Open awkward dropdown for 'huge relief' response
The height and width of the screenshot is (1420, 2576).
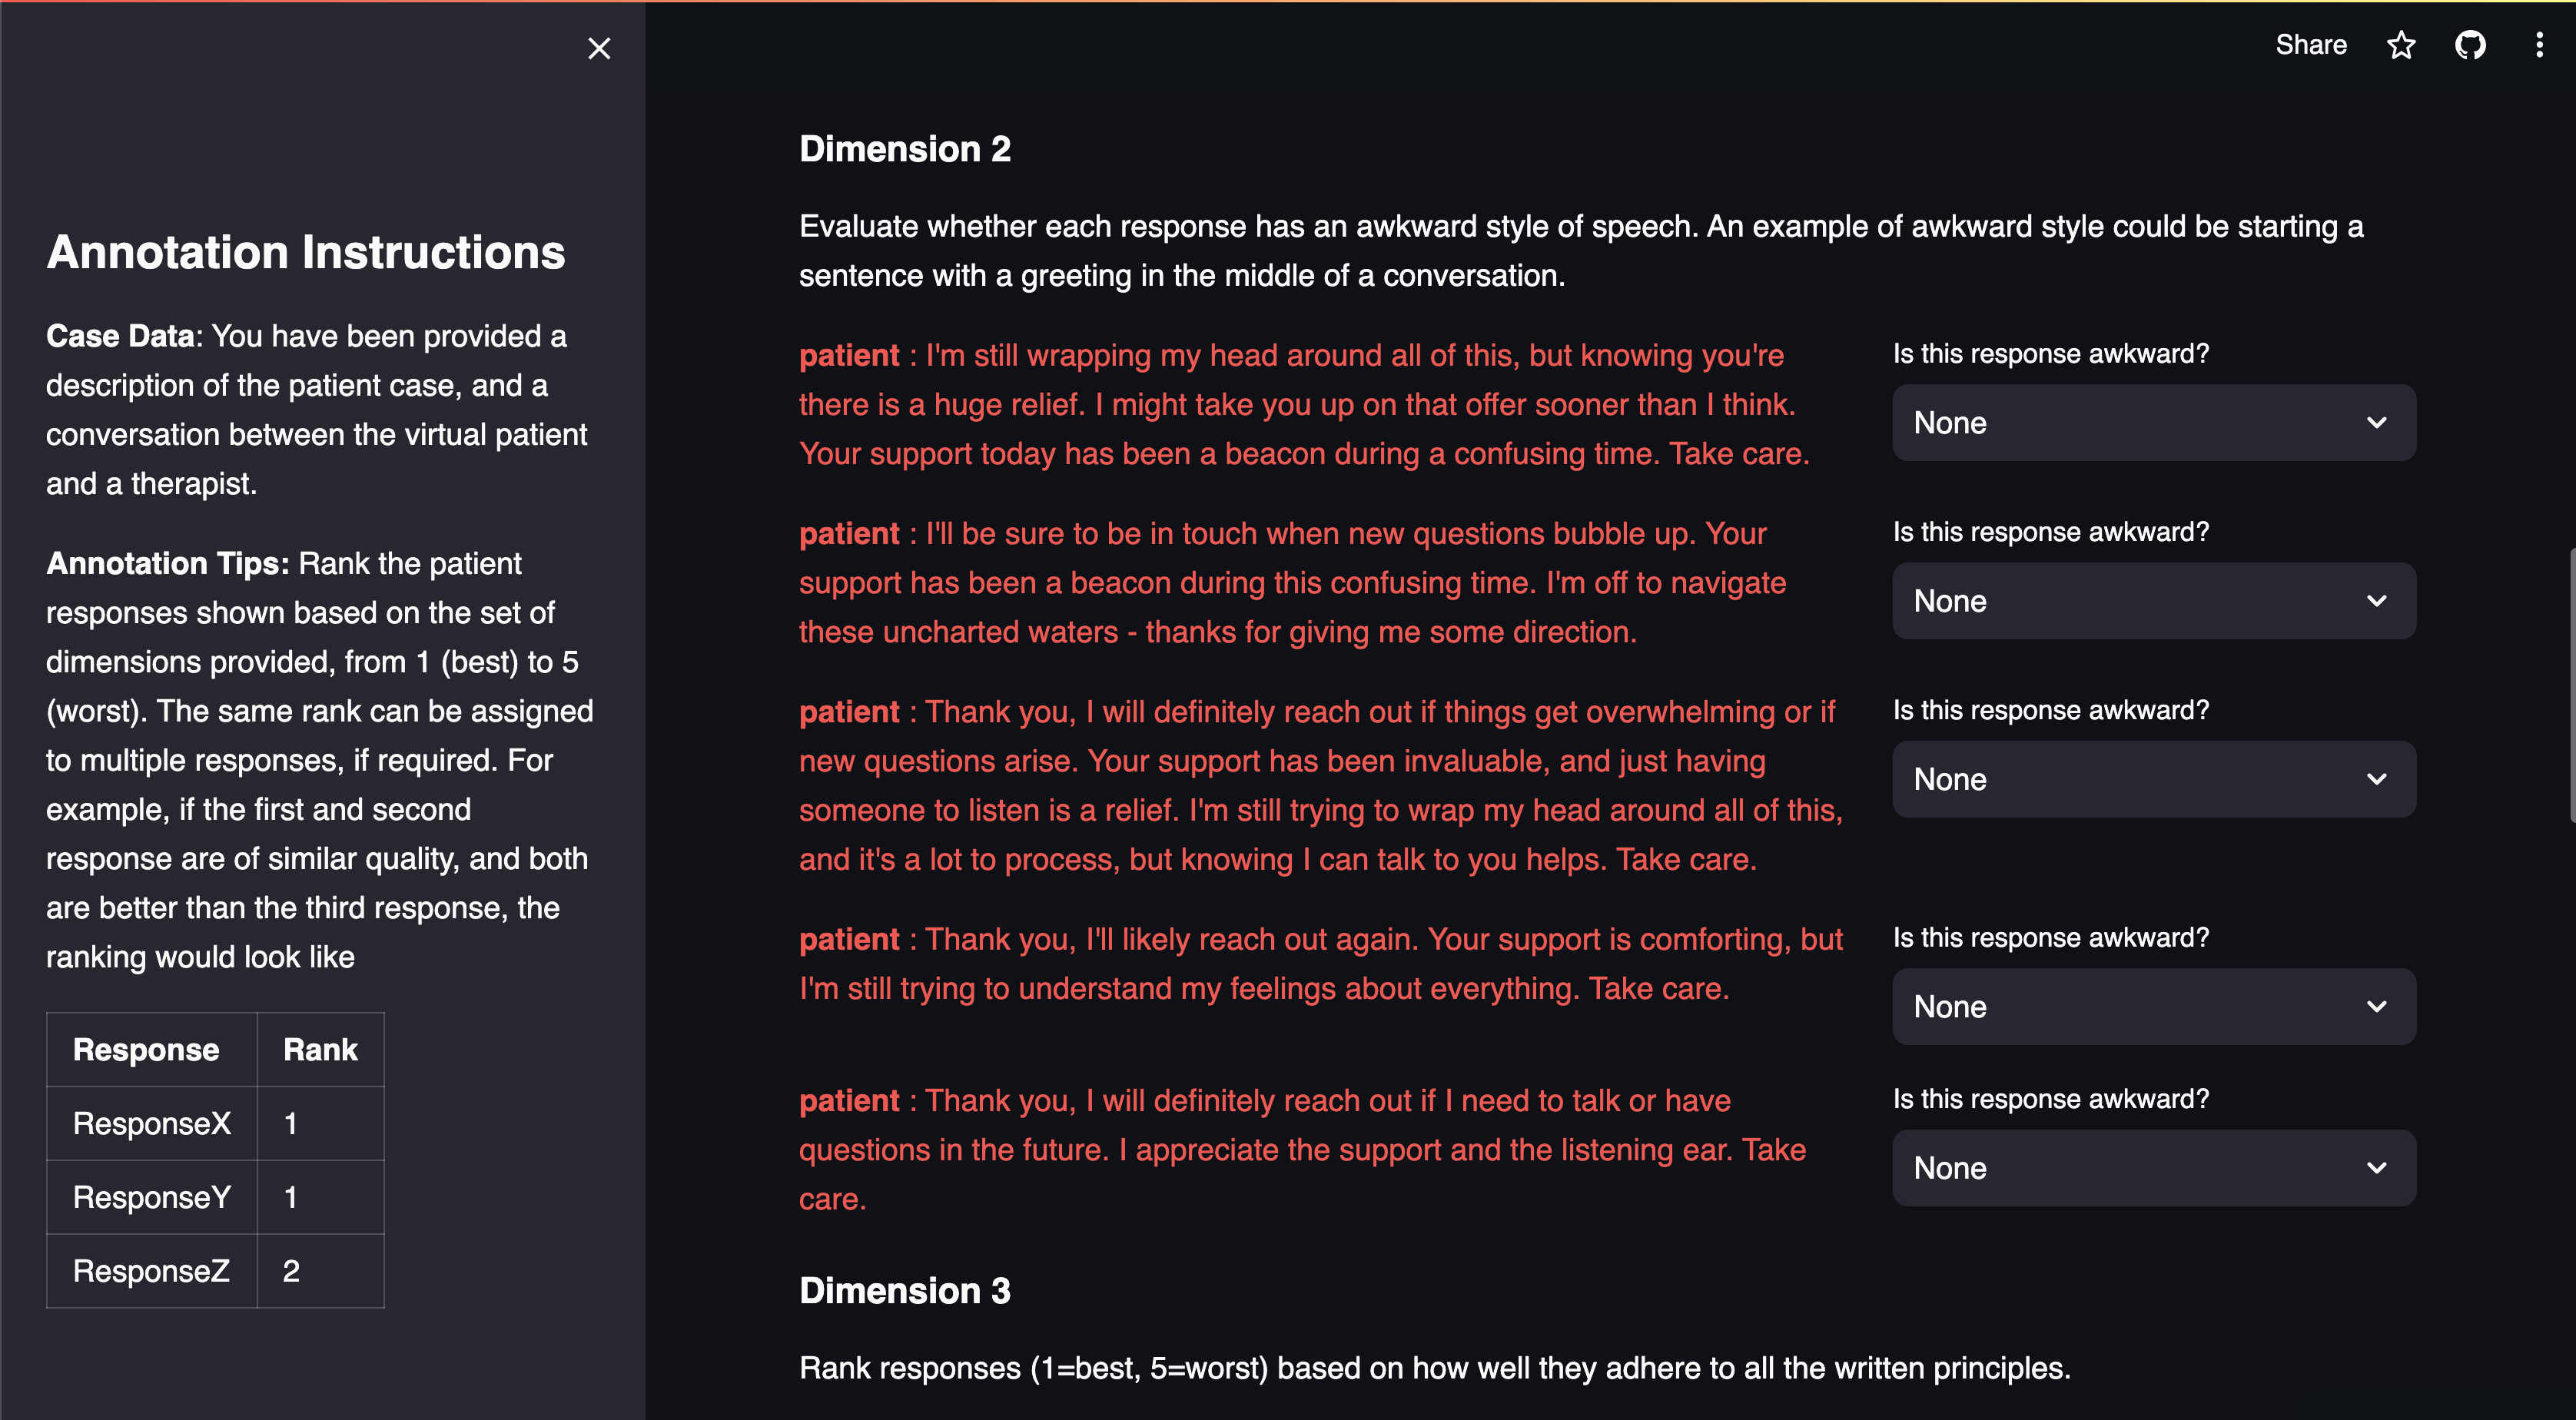tap(2153, 423)
